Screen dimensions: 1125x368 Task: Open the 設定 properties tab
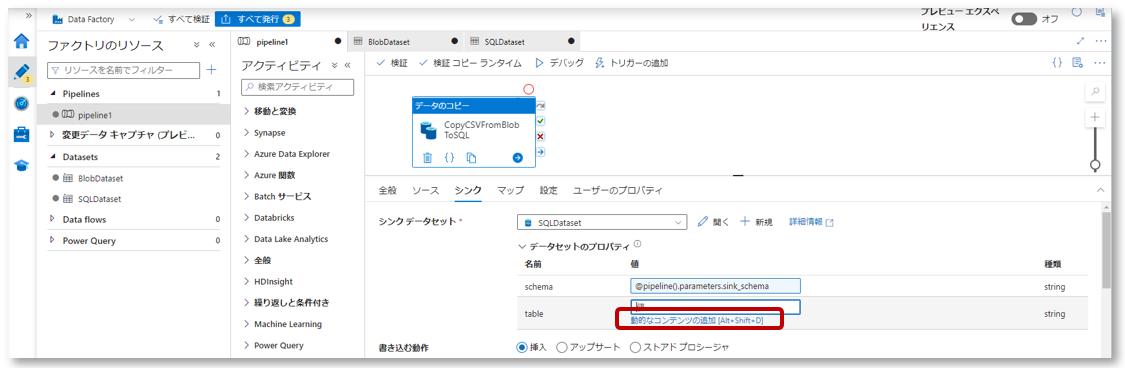[548, 191]
